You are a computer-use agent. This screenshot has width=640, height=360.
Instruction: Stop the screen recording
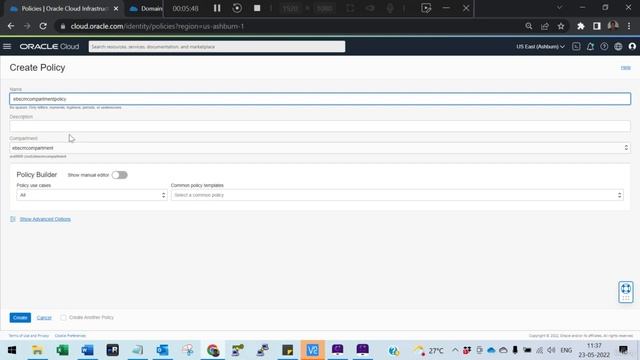pos(257,8)
